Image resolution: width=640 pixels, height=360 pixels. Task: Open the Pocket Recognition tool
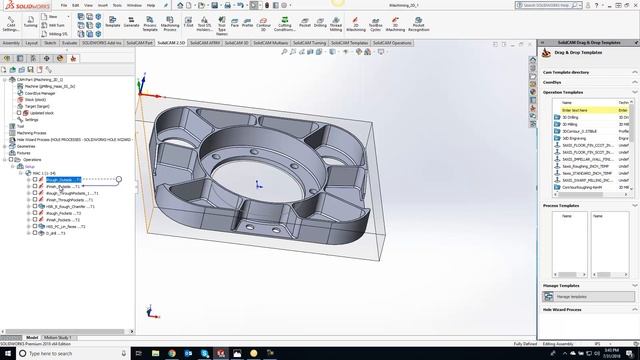click(418, 24)
